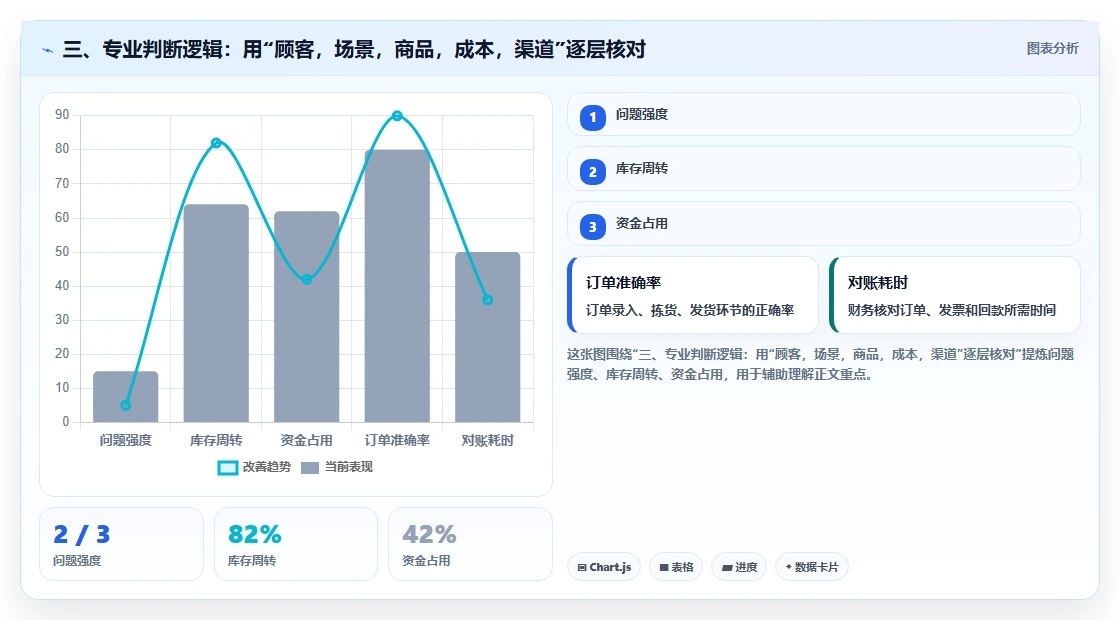Open the 资金占用 list item
The height and width of the screenshot is (620, 1120).
824,224
